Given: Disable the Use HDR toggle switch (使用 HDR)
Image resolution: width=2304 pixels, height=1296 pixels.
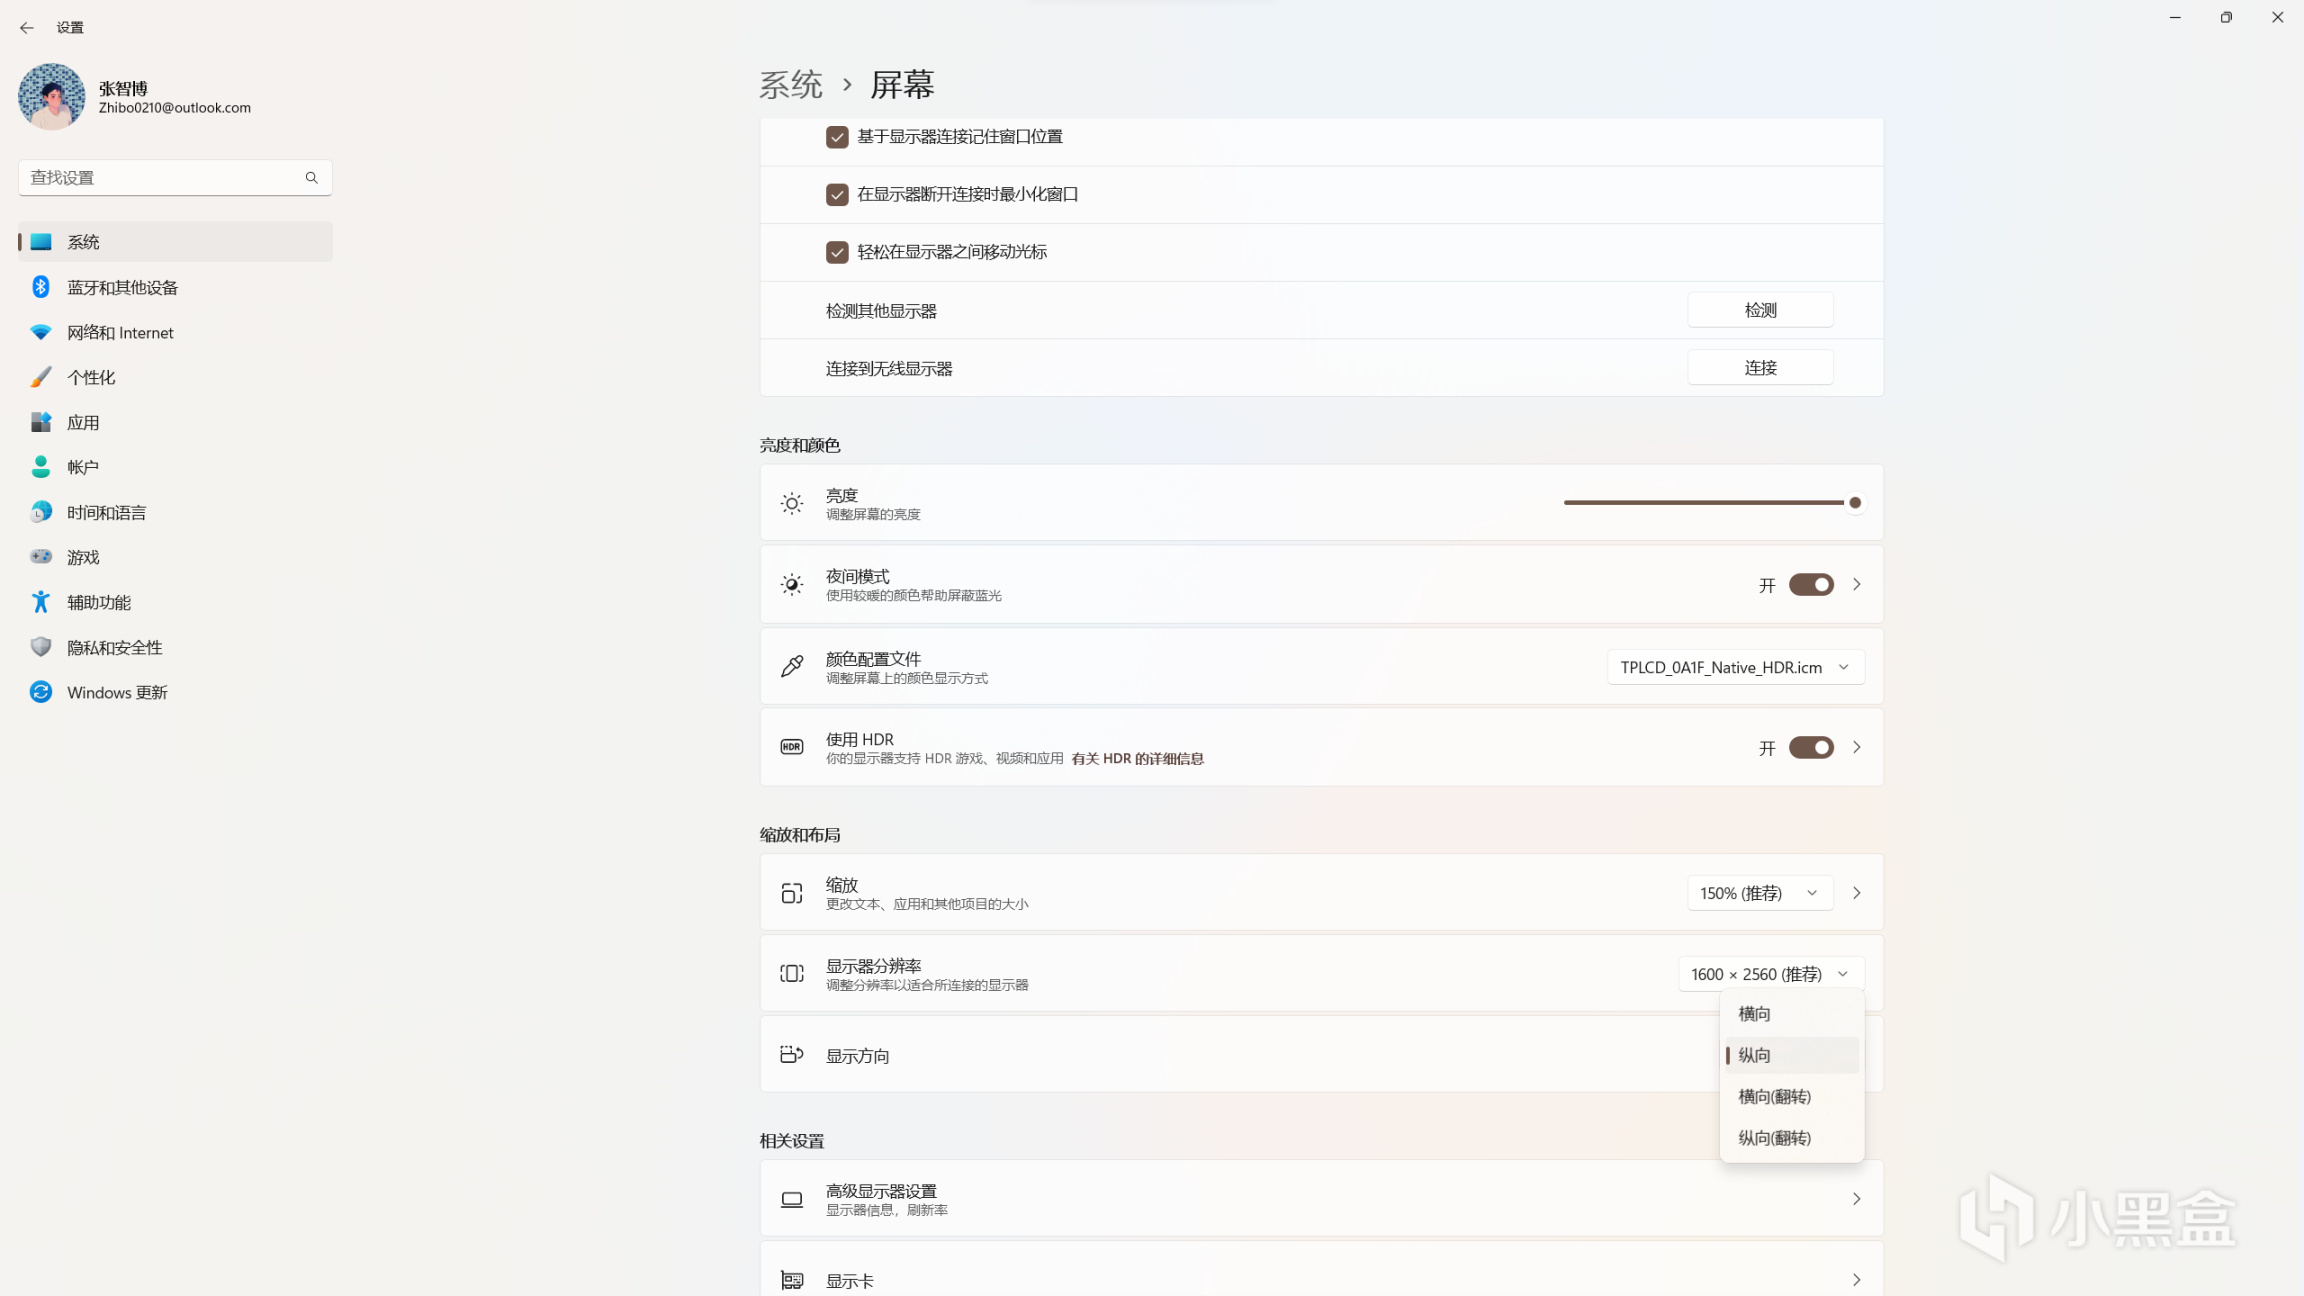Looking at the screenshot, I should [1810, 748].
